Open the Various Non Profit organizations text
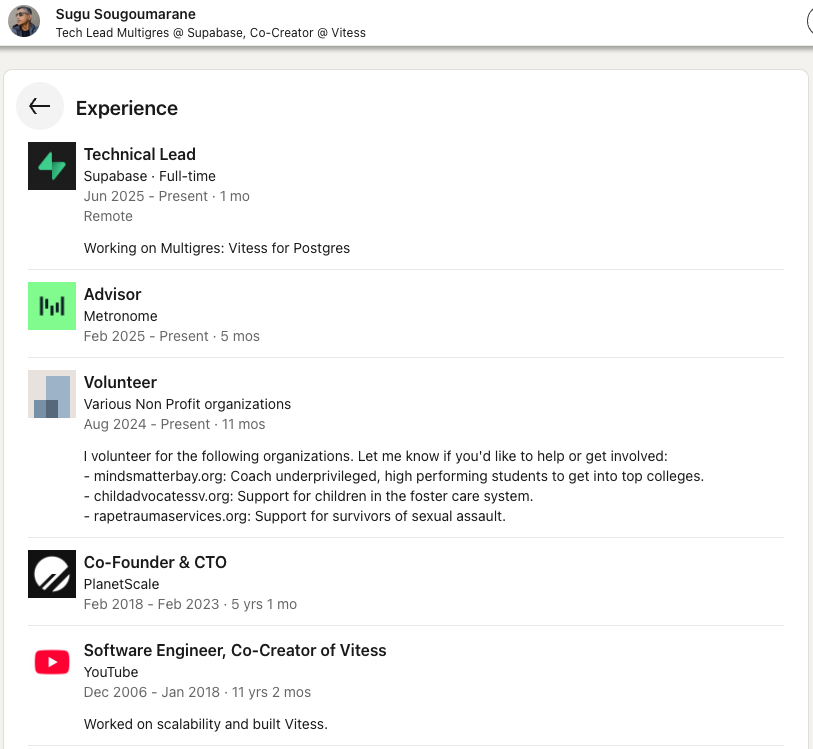The width and height of the screenshot is (813, 749). pos(187,404)
